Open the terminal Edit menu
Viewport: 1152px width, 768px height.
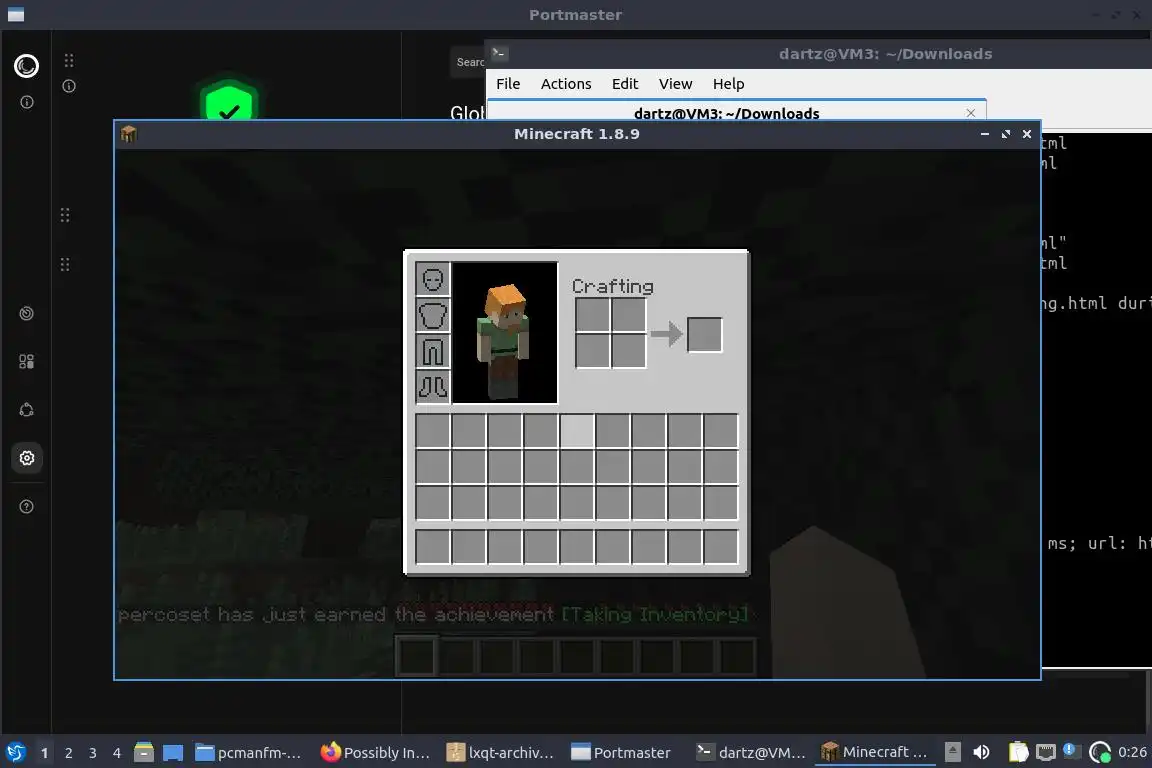tap(625, 84)
